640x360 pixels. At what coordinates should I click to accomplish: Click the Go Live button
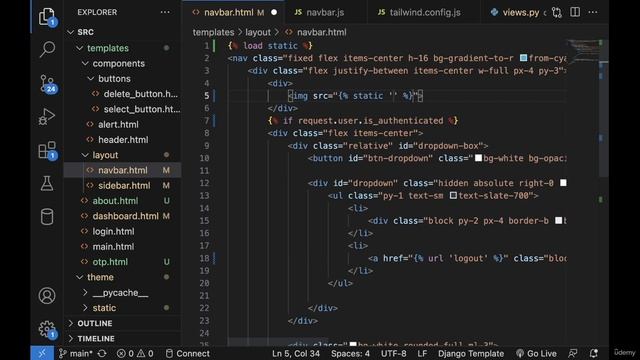click(536, 353)
